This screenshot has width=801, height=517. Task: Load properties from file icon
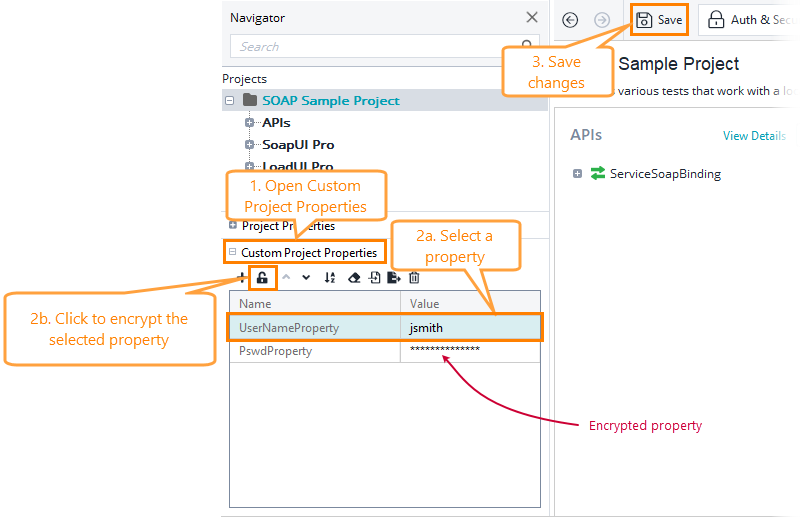(374, 277)
